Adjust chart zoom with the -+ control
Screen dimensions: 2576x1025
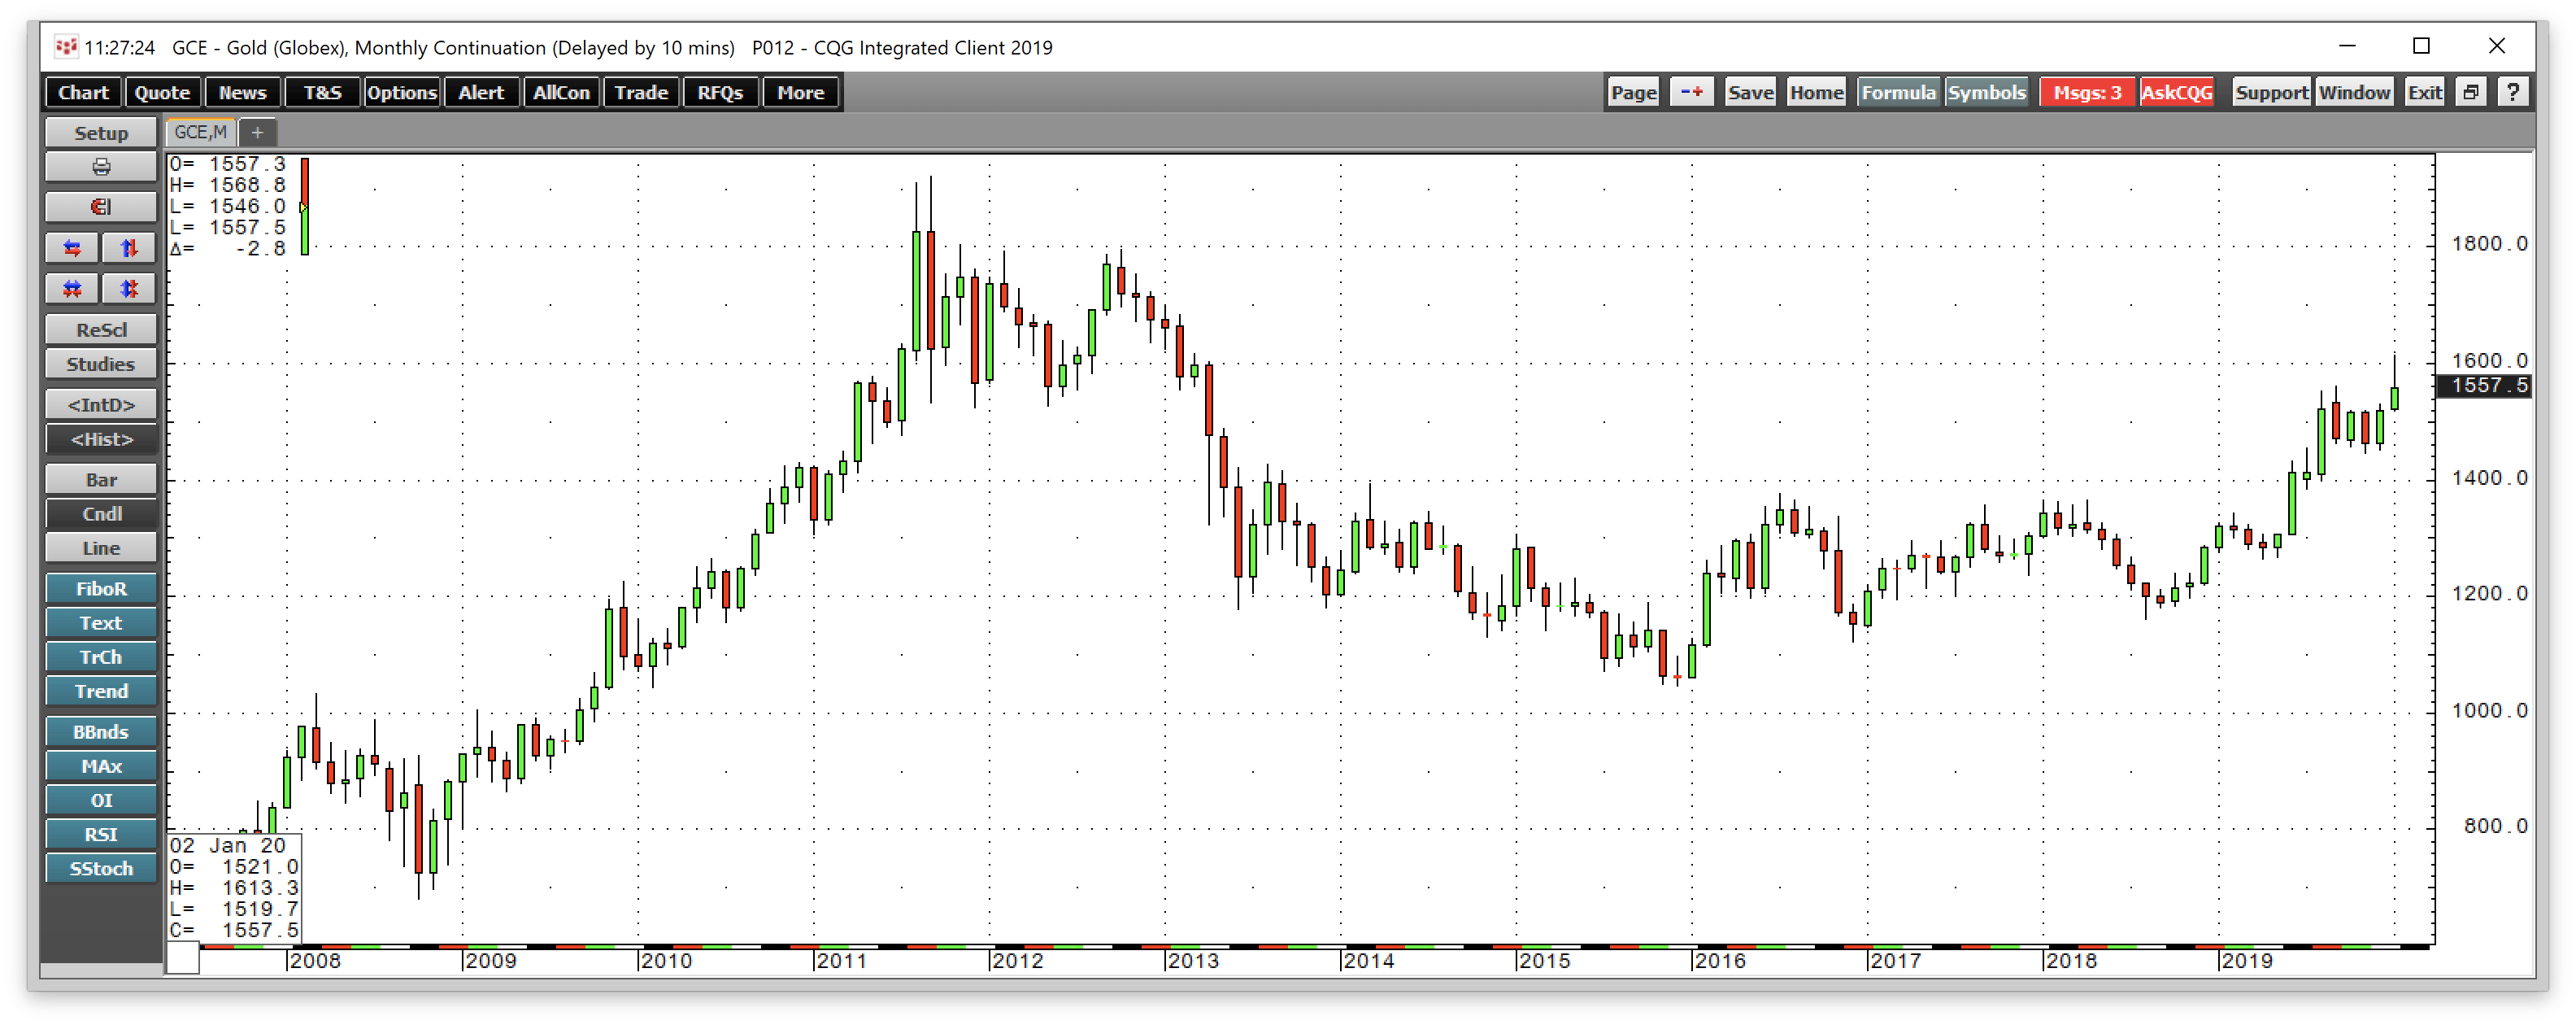(x=1691, y=92)
